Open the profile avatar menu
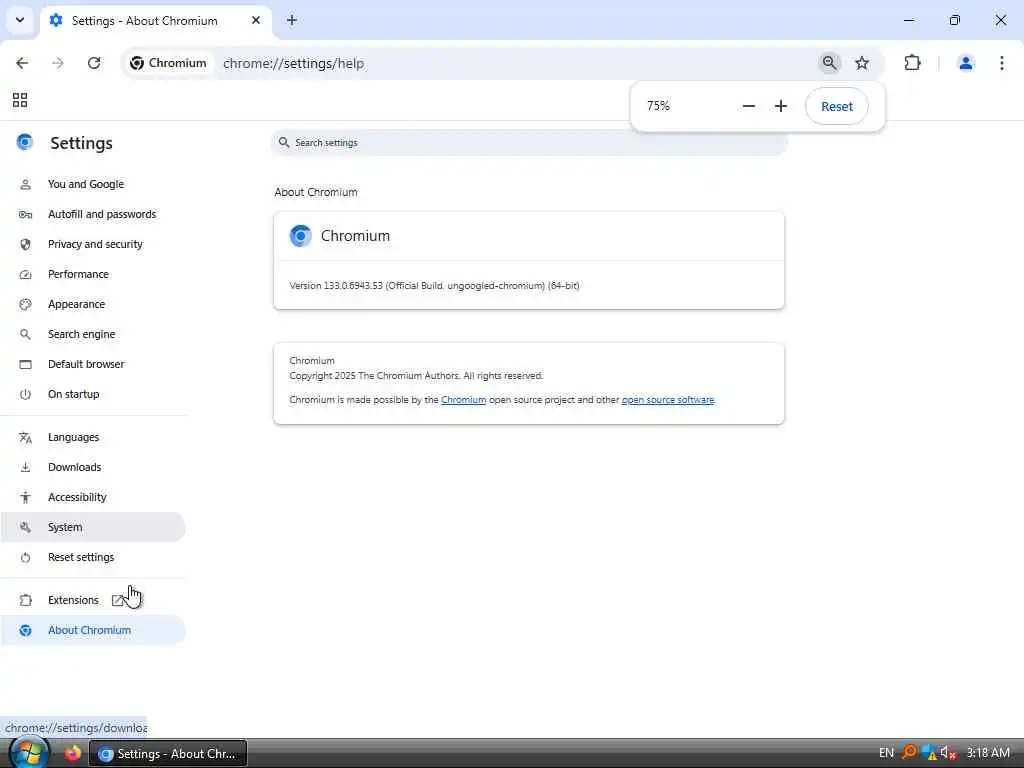The width and height of the screenshot is (1024, 768). pyautogui.click(x=965, y=63)
